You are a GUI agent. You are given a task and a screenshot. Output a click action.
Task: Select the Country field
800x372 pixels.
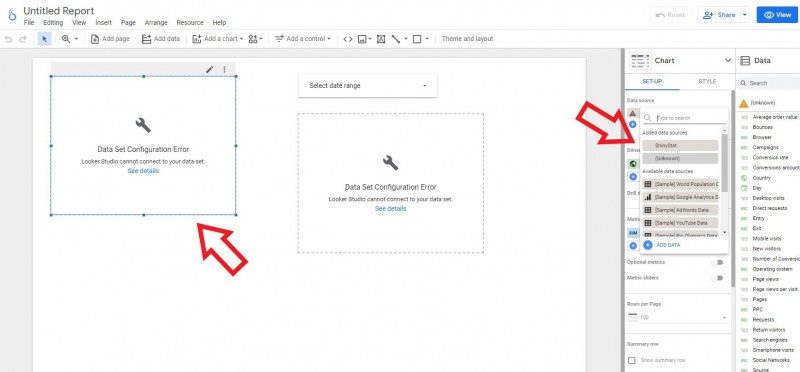tap(761, 178)
